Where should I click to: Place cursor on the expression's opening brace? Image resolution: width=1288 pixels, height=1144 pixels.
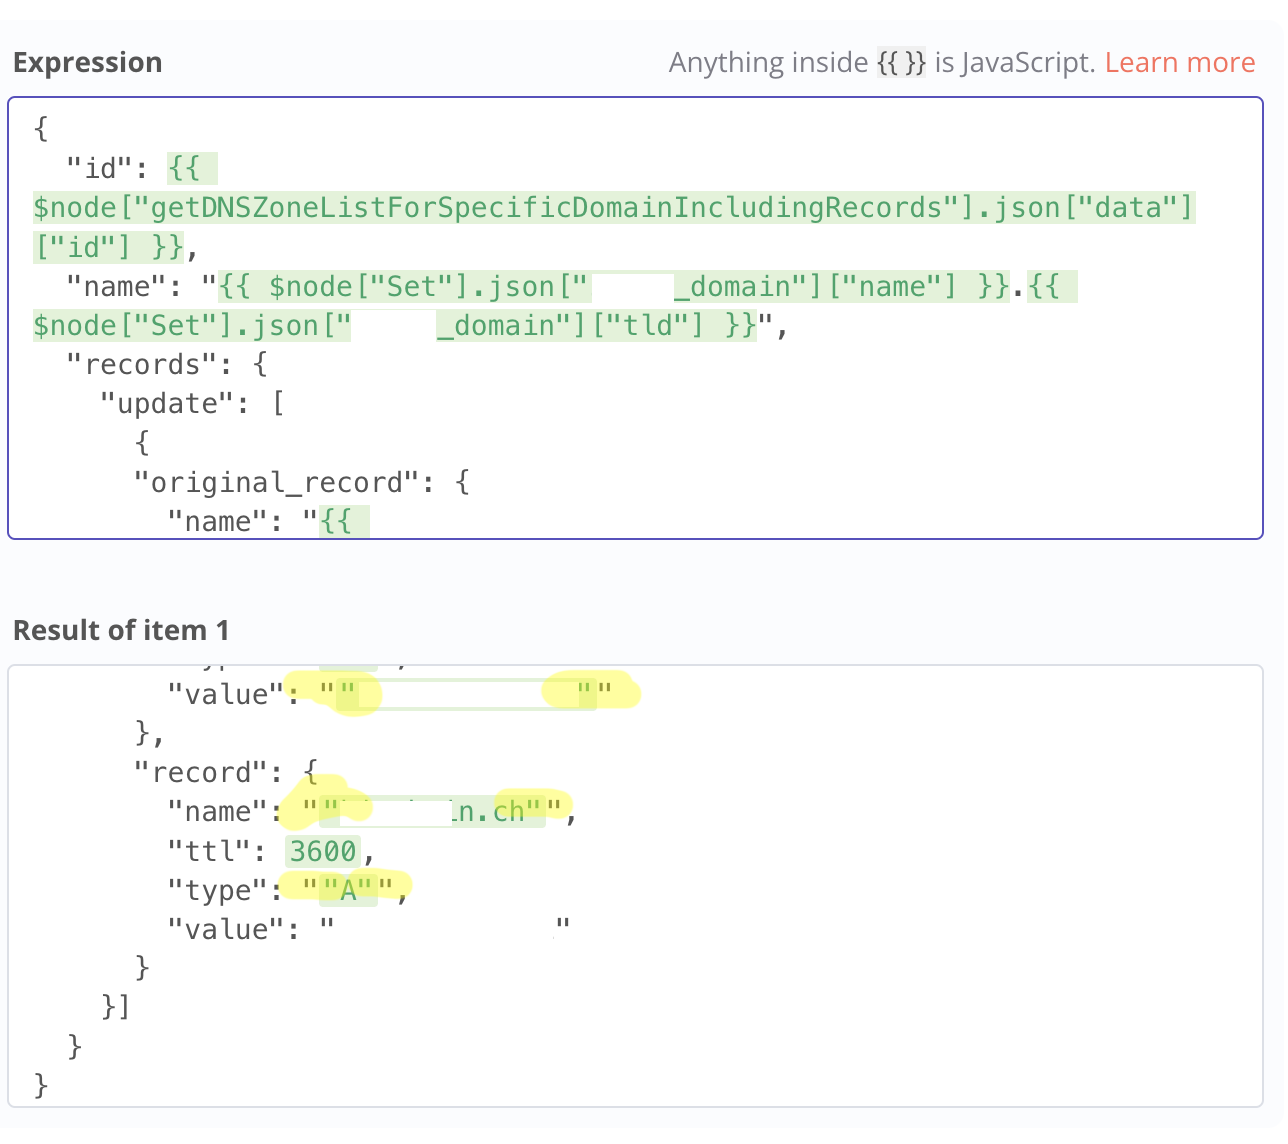[x=41, y=129]
